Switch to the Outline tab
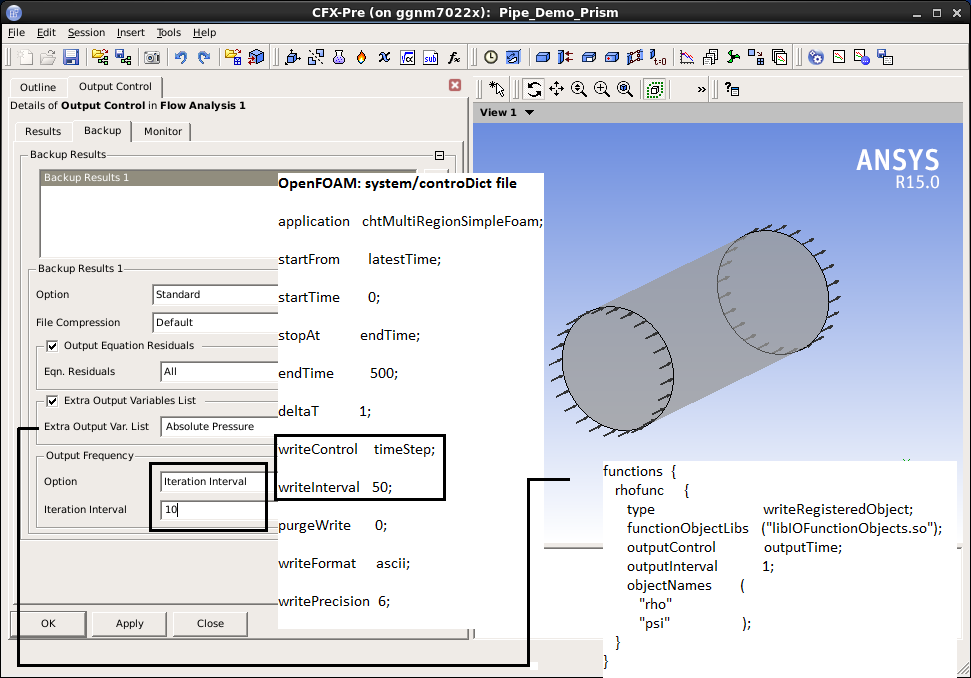The height and width of the screenshot is (678, 971). click(x=38, y=87)
